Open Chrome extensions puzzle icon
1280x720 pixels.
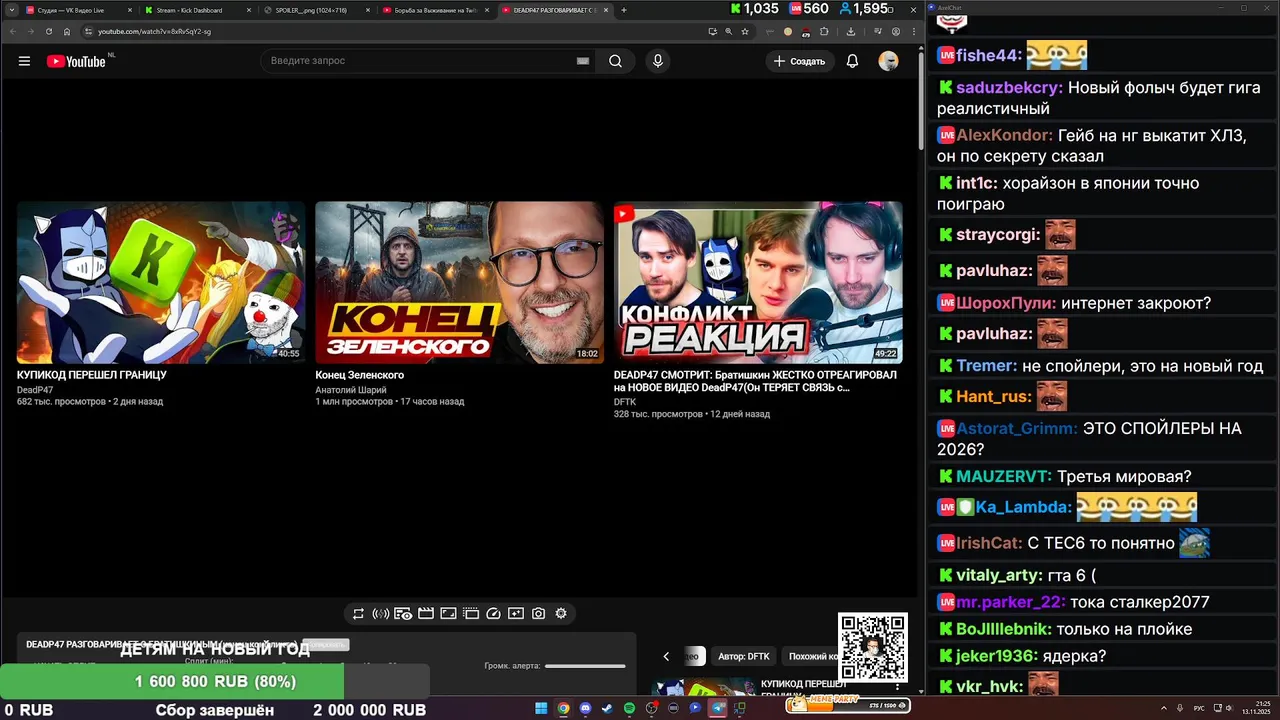point(824,31)
